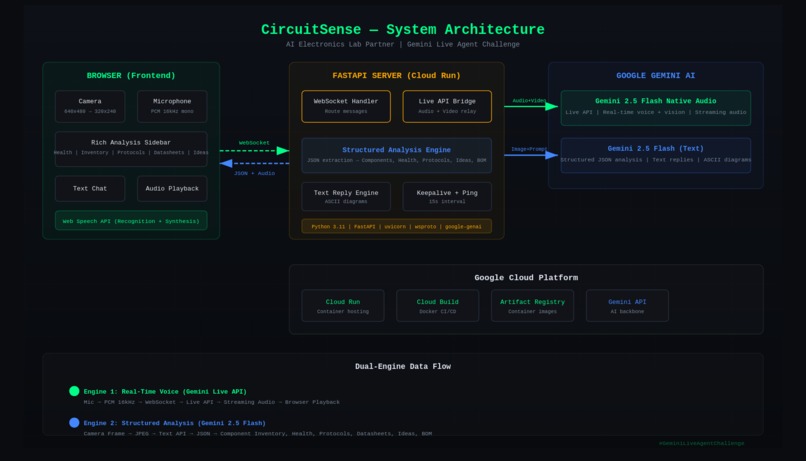Select the Microphone box

(172, 106)
